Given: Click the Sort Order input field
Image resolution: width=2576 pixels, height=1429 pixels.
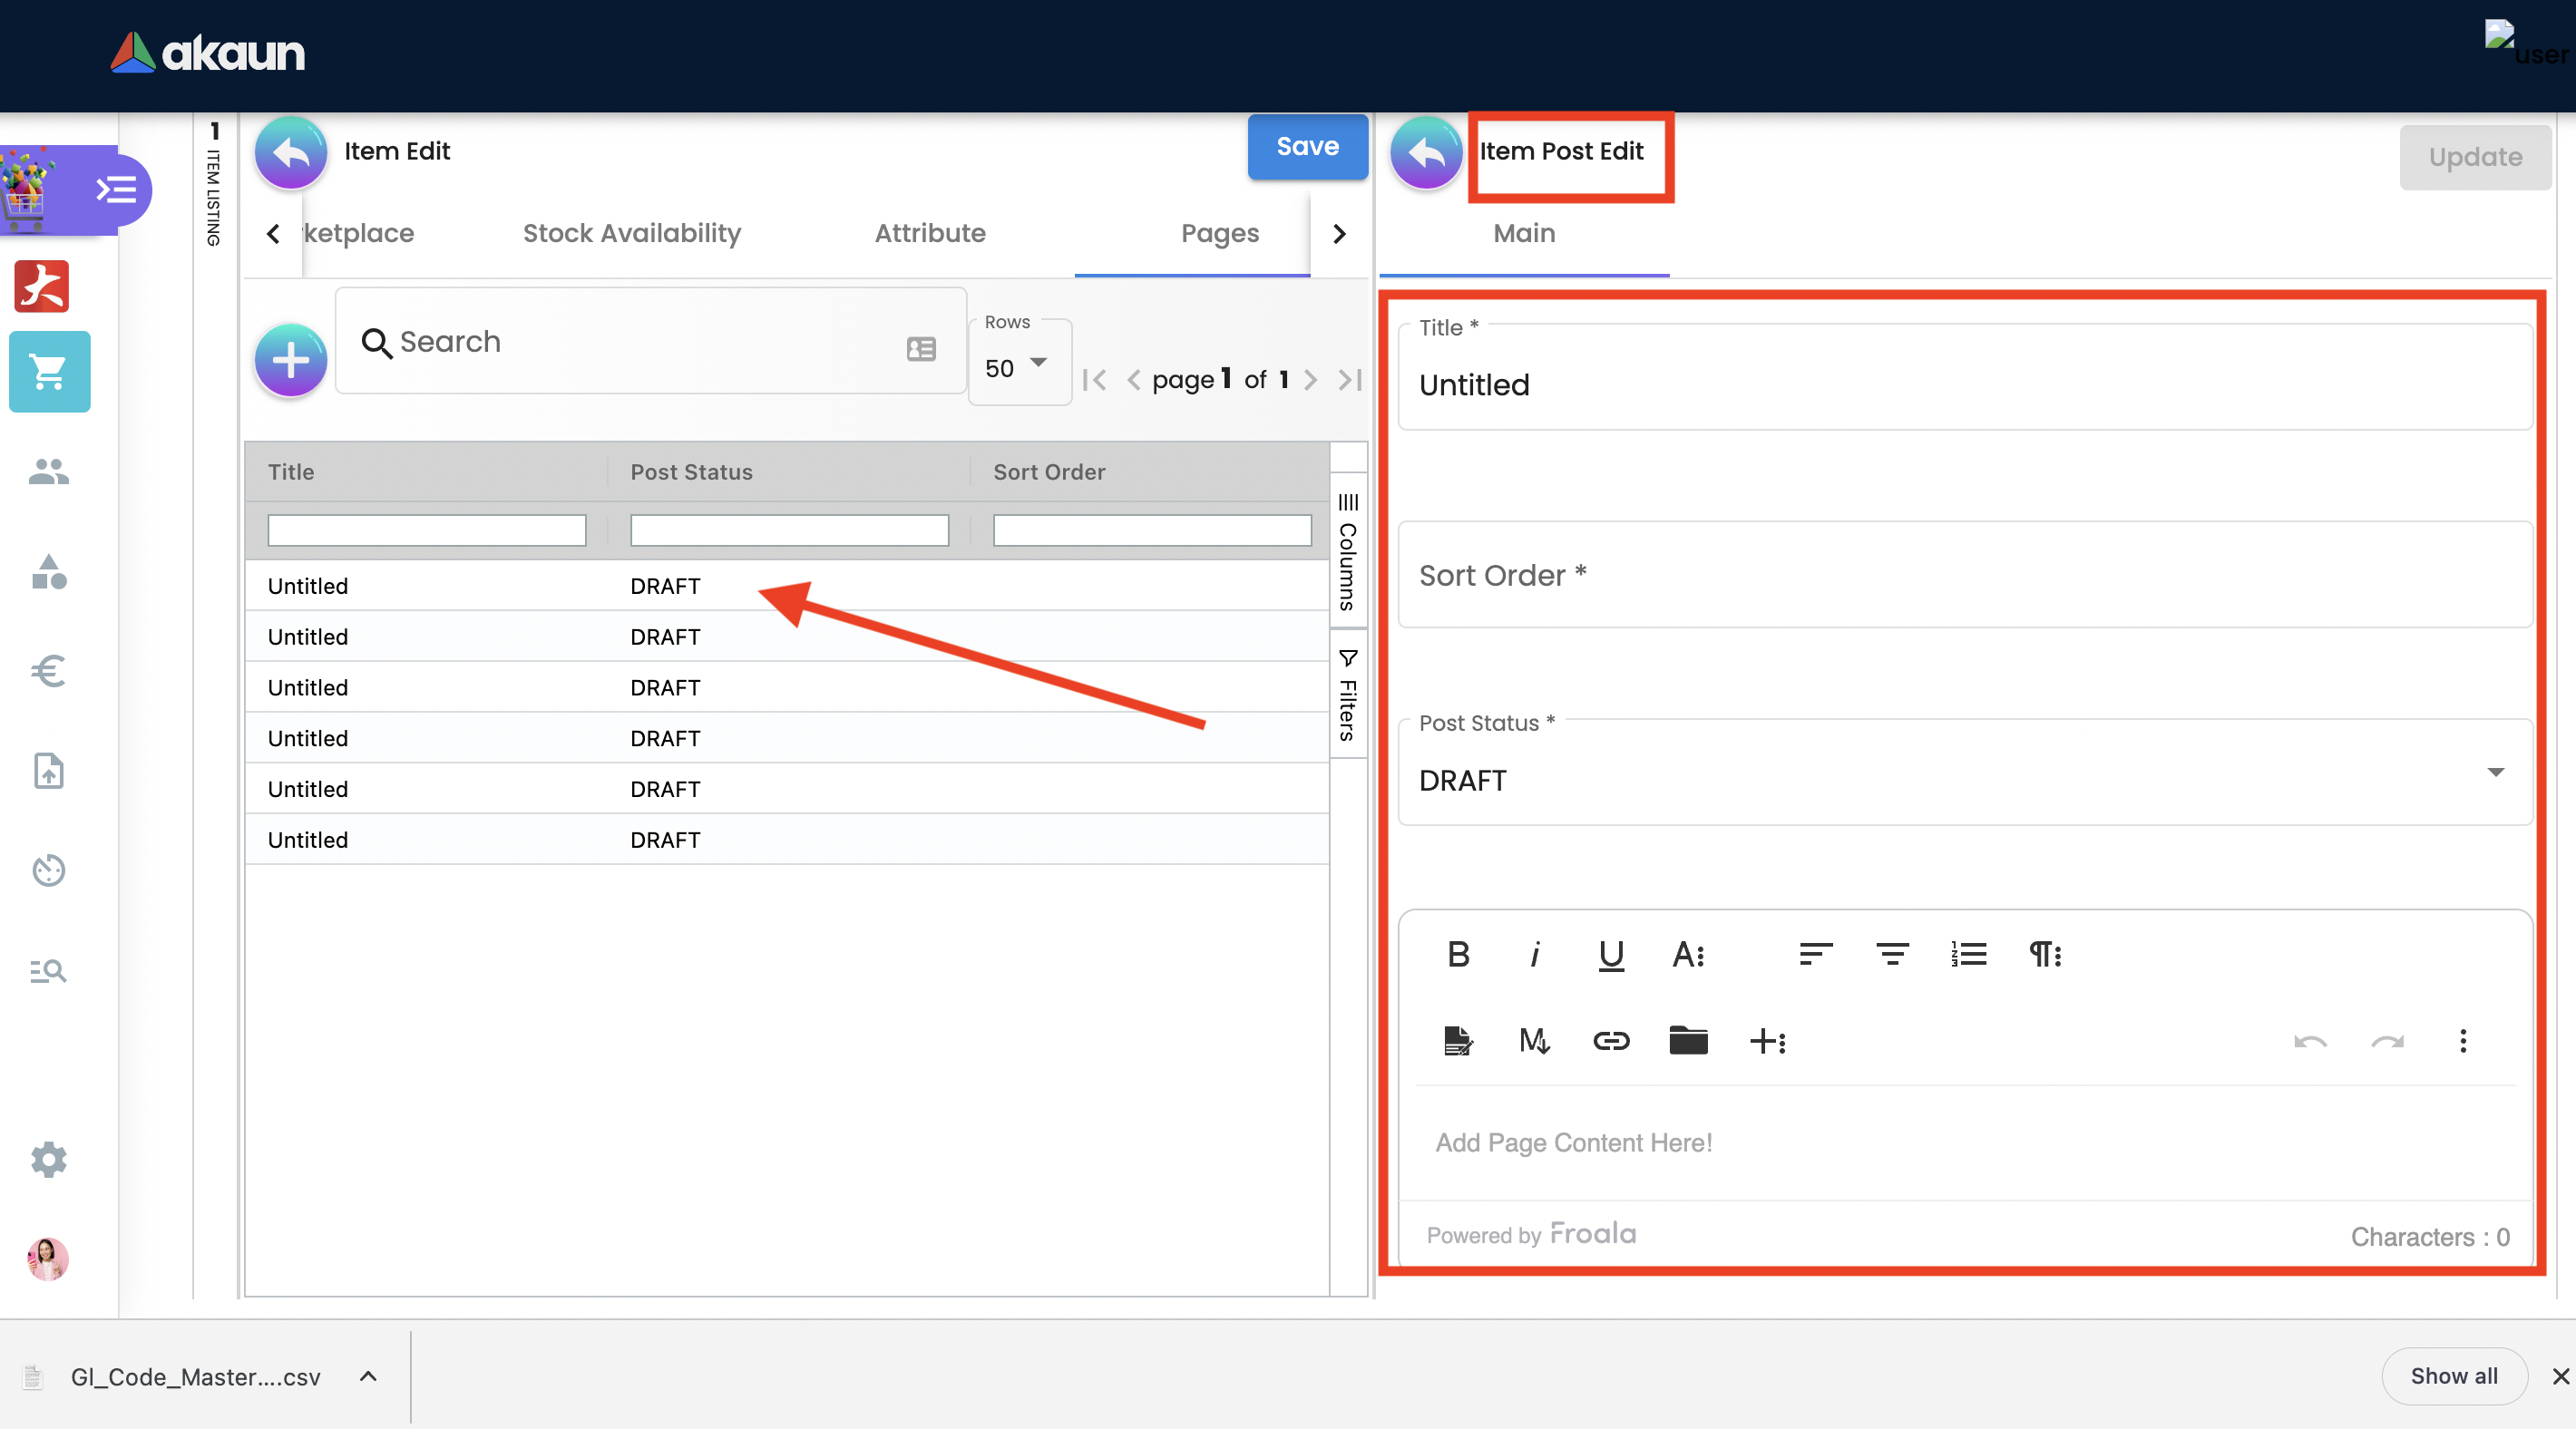Looking at the screenshot, I should [1964, 576].
